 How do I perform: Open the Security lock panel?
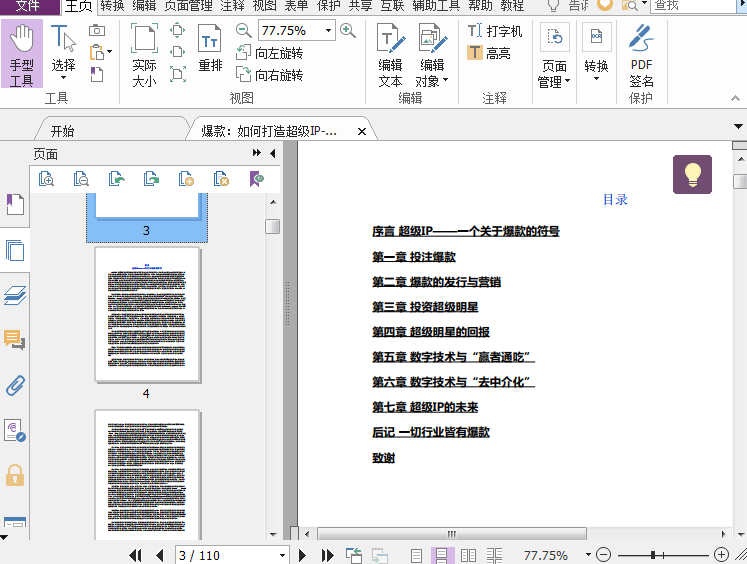tap(15, 475)
